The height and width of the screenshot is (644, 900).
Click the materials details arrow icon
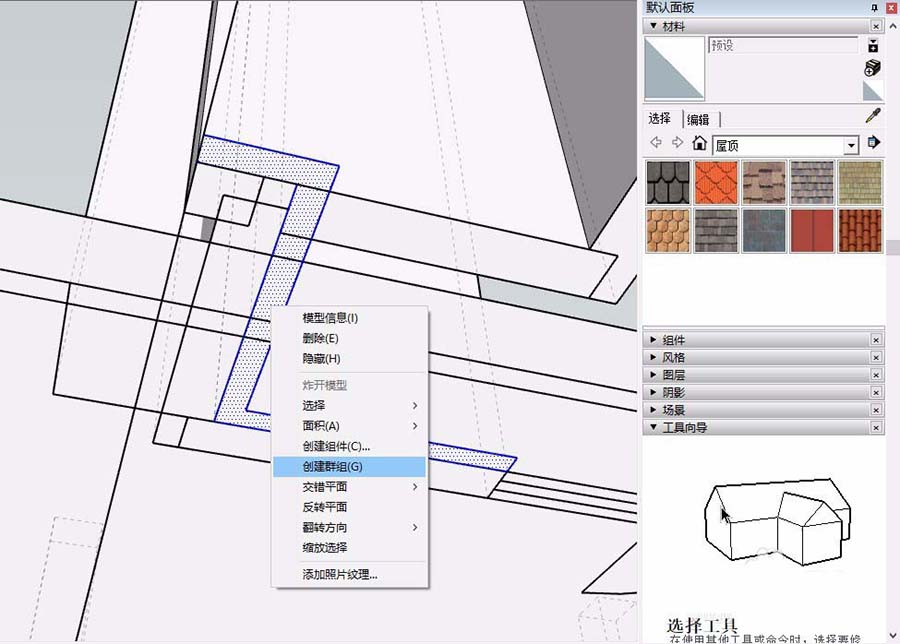(x=873, y=144)
